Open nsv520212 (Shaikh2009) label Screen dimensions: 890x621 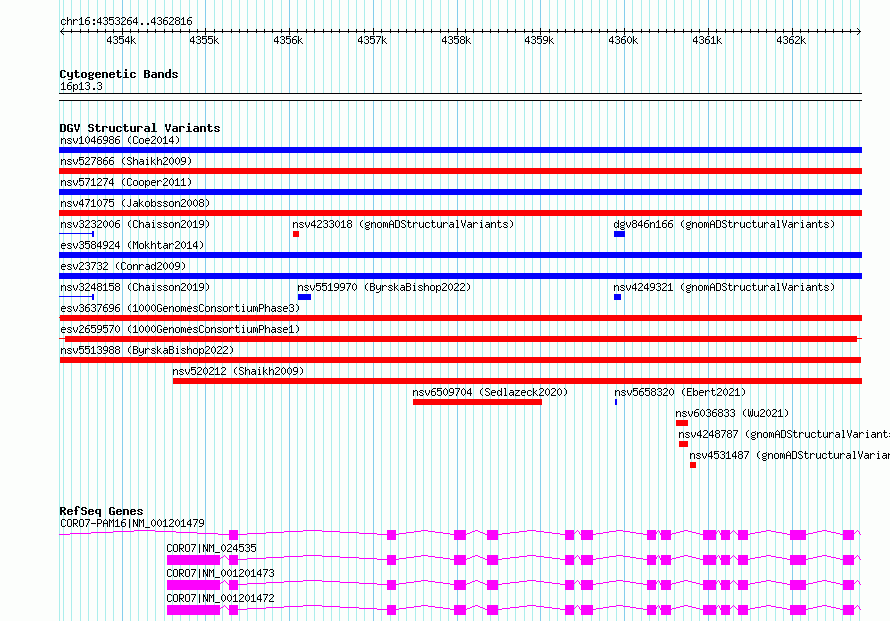click(238, 371)
